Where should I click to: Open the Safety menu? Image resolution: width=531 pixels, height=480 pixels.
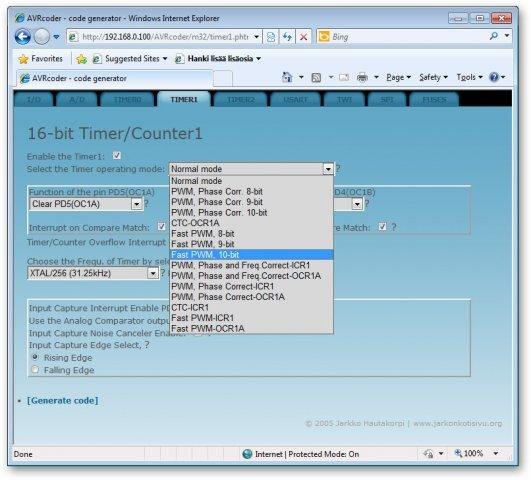pos(433,78)
